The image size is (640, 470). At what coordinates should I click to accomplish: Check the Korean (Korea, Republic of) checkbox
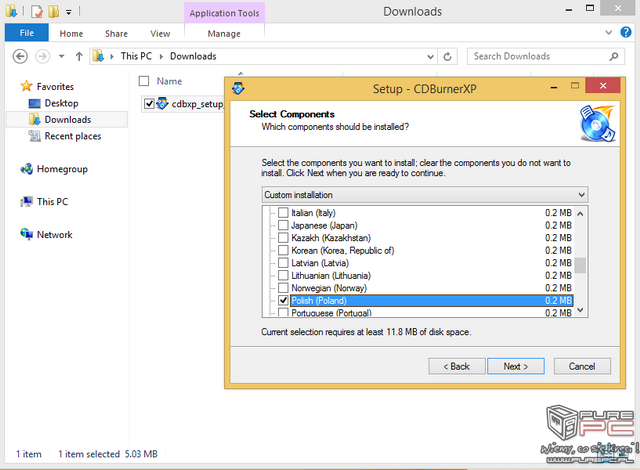(x=283, y=250)
